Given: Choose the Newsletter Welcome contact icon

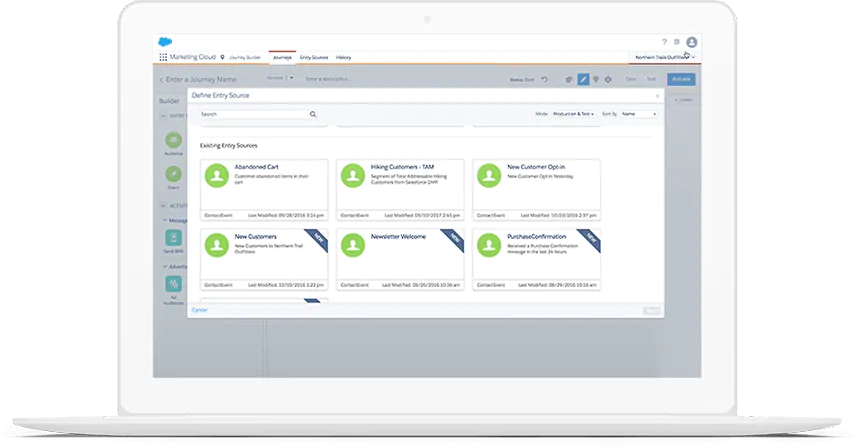Looking at the screenshot, I should click(x=353, y=245).
